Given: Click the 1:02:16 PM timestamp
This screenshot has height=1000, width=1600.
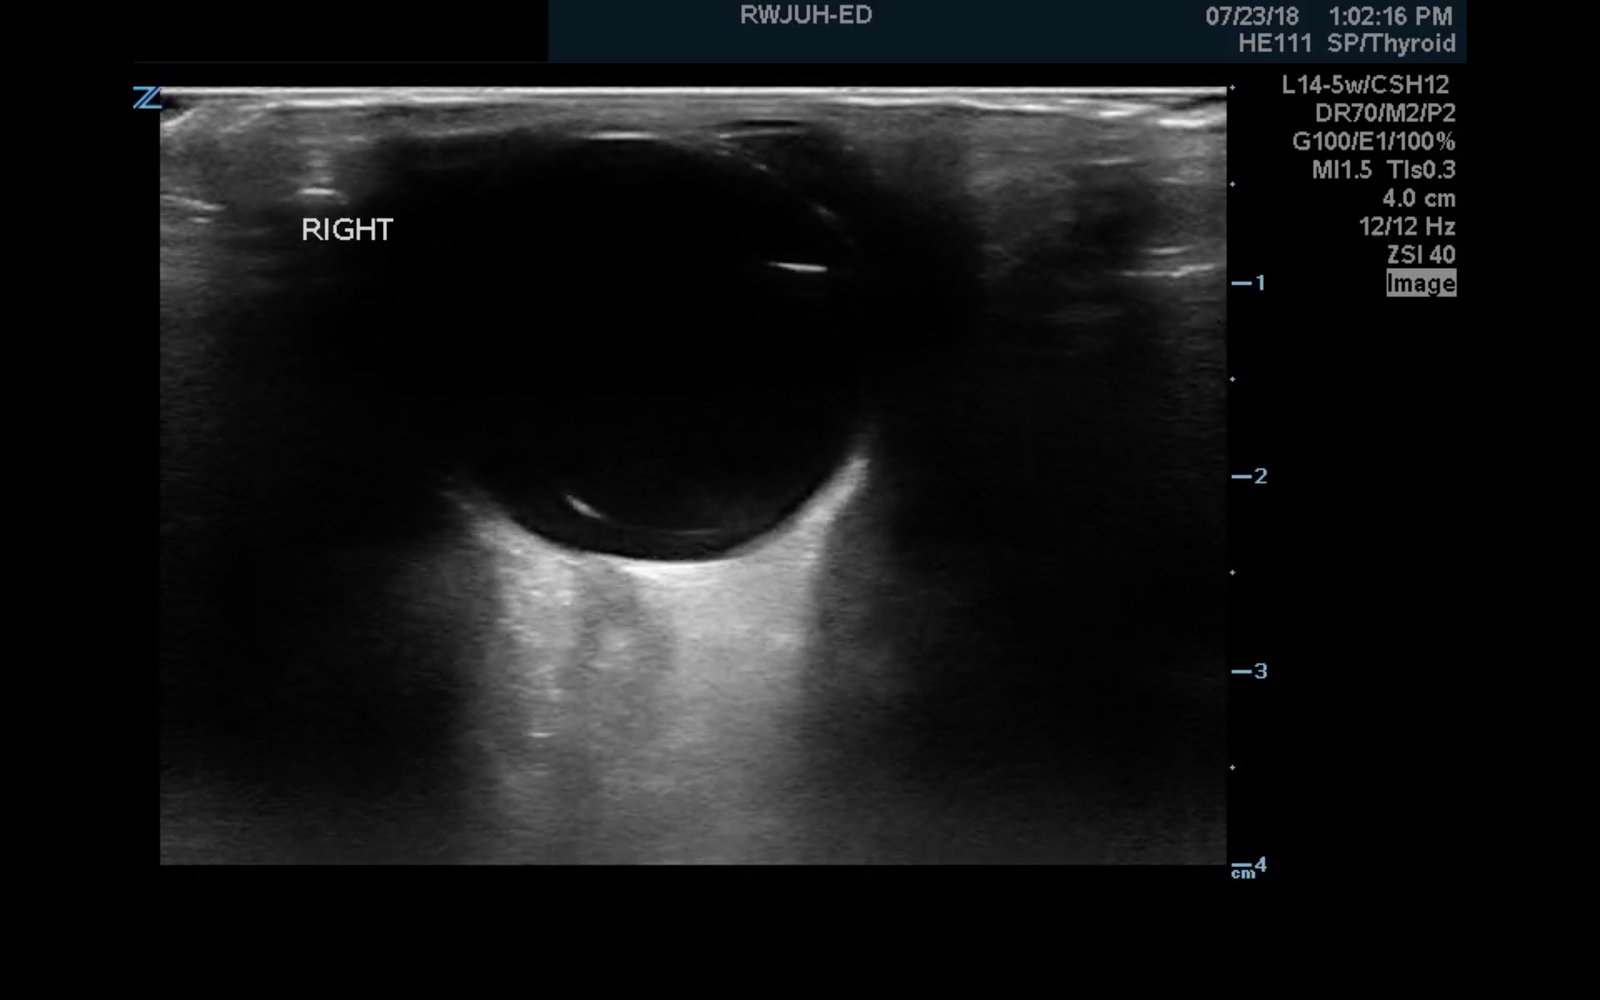Looking at the screenshot, I should click(1389, 16).
